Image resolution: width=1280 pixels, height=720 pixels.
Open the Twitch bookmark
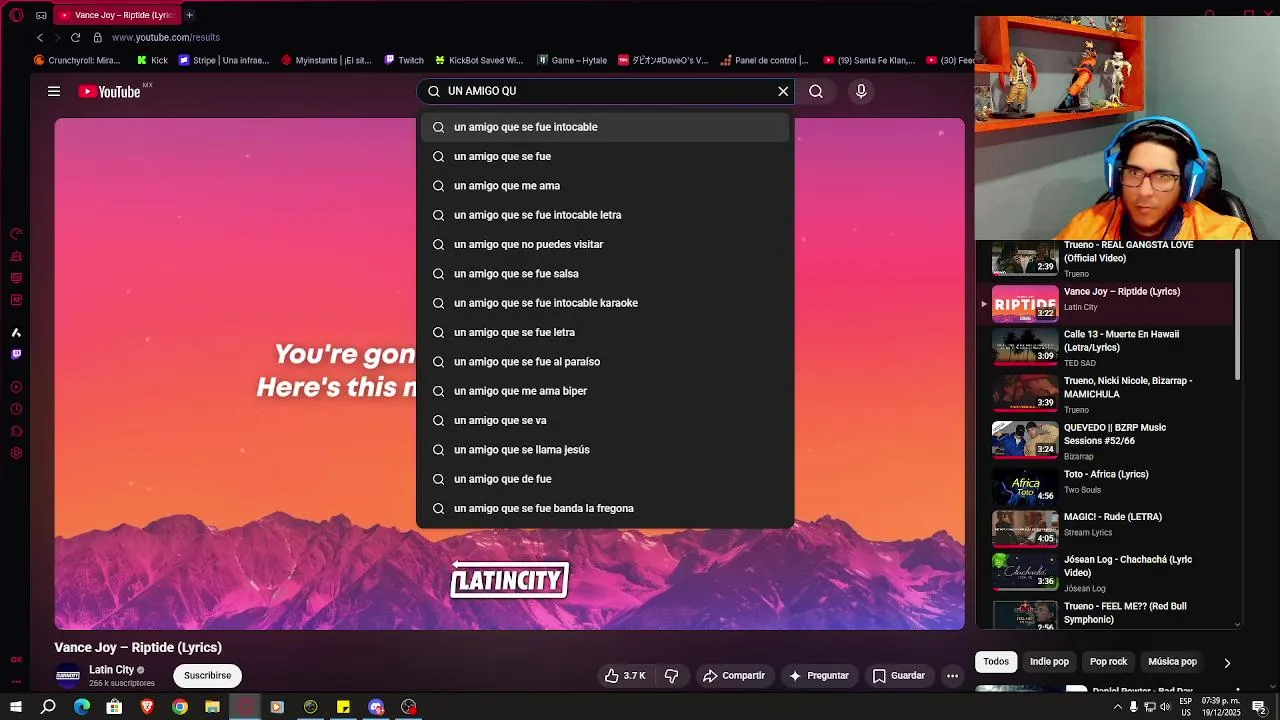(x=404, y=60)
